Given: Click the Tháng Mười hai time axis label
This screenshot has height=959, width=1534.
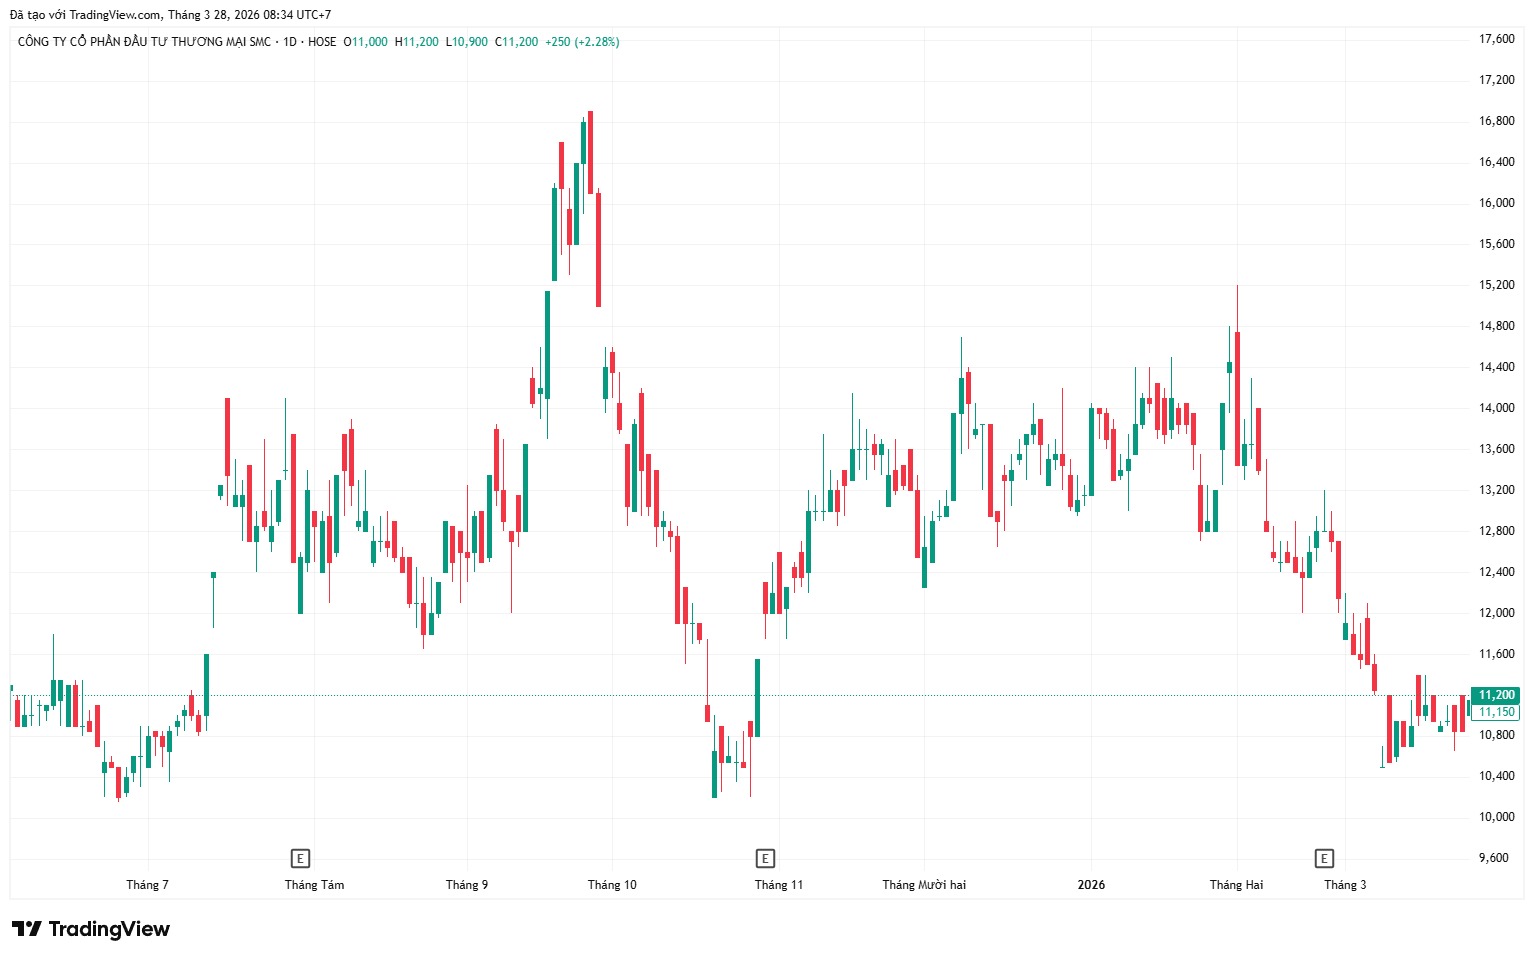Looking at the screenshot, I should click(x=924, y=885).
